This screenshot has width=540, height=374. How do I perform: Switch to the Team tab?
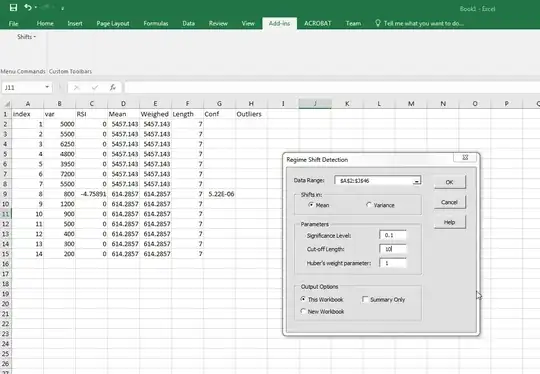click(x=353, y=23)
